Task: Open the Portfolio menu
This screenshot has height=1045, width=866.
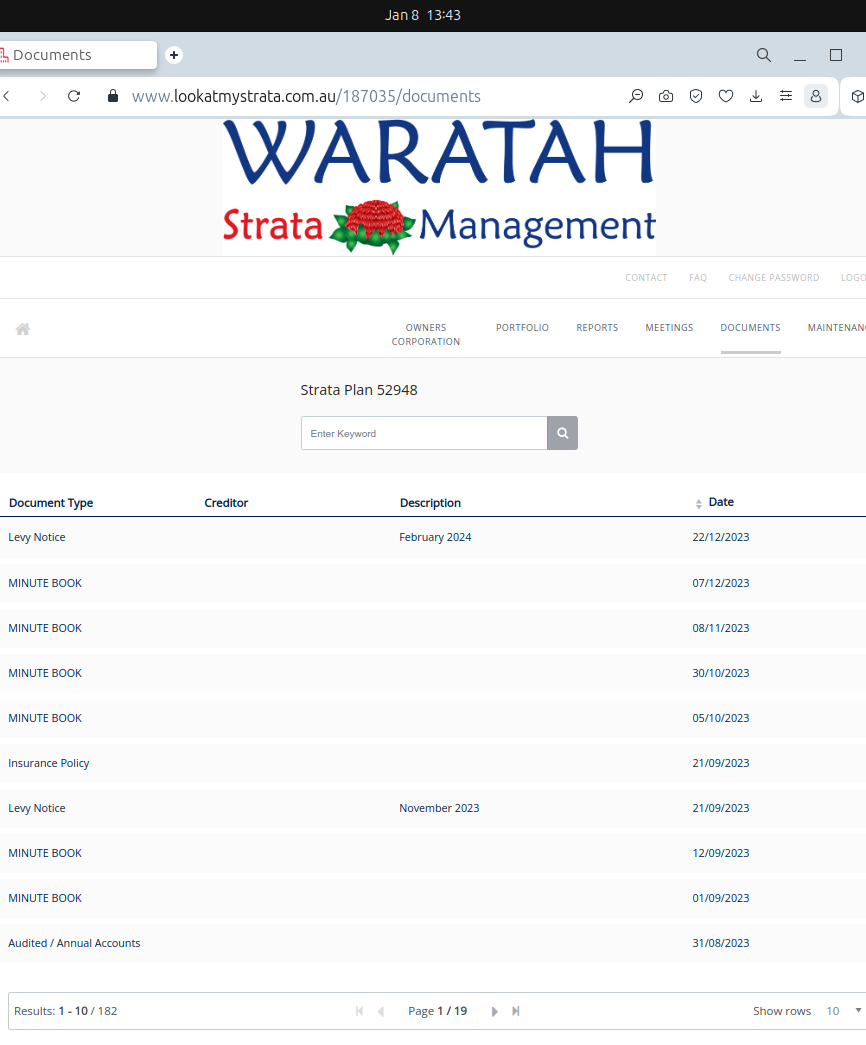Action: pos(522,328)
